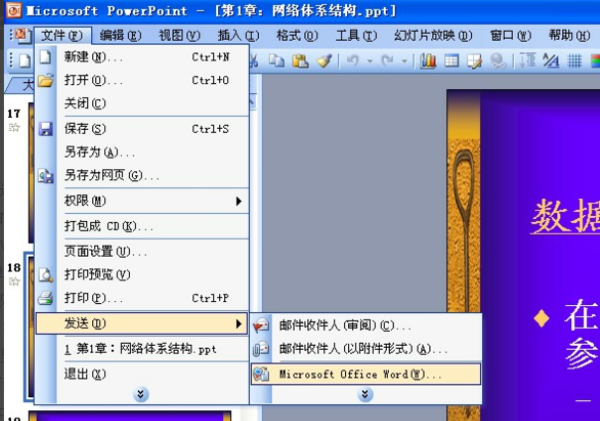Click the outline tab behind the menu
This screenshot has width=600, height=421.
point(22,85)
